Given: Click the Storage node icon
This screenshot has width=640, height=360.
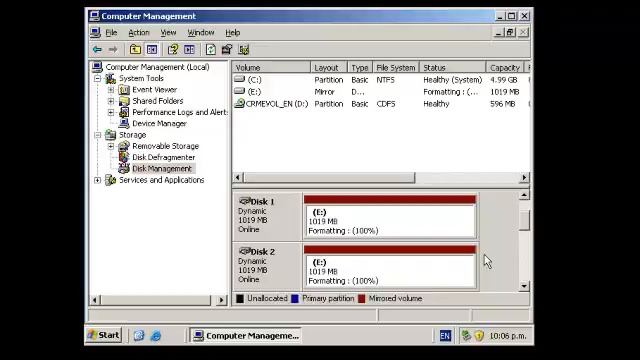Looking at the screenshot, I should pos(110,135).
